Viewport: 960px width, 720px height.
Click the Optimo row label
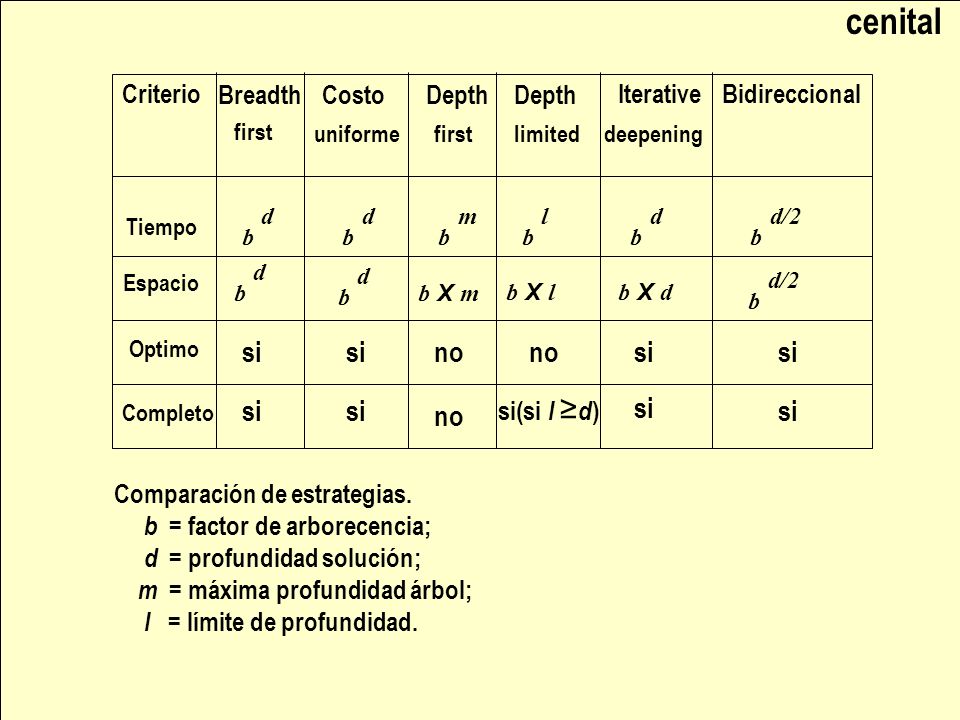coord(163,349)
